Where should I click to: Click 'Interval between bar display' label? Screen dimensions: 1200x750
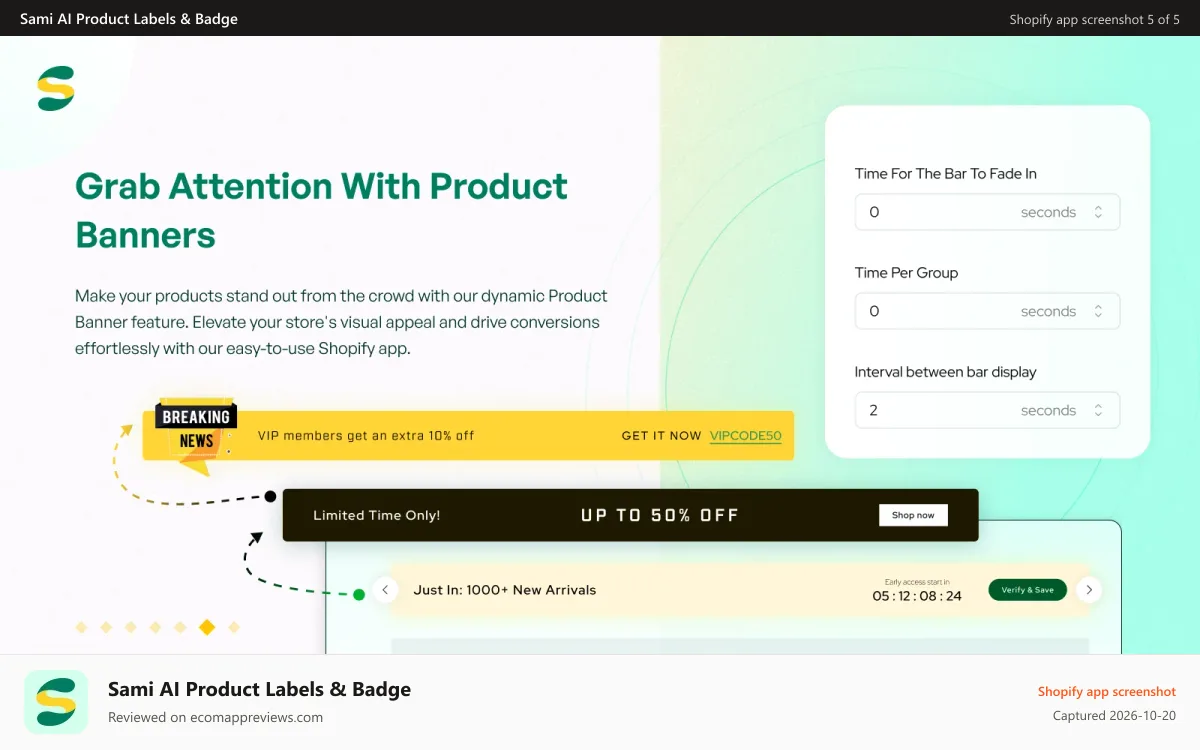(946, 372)
